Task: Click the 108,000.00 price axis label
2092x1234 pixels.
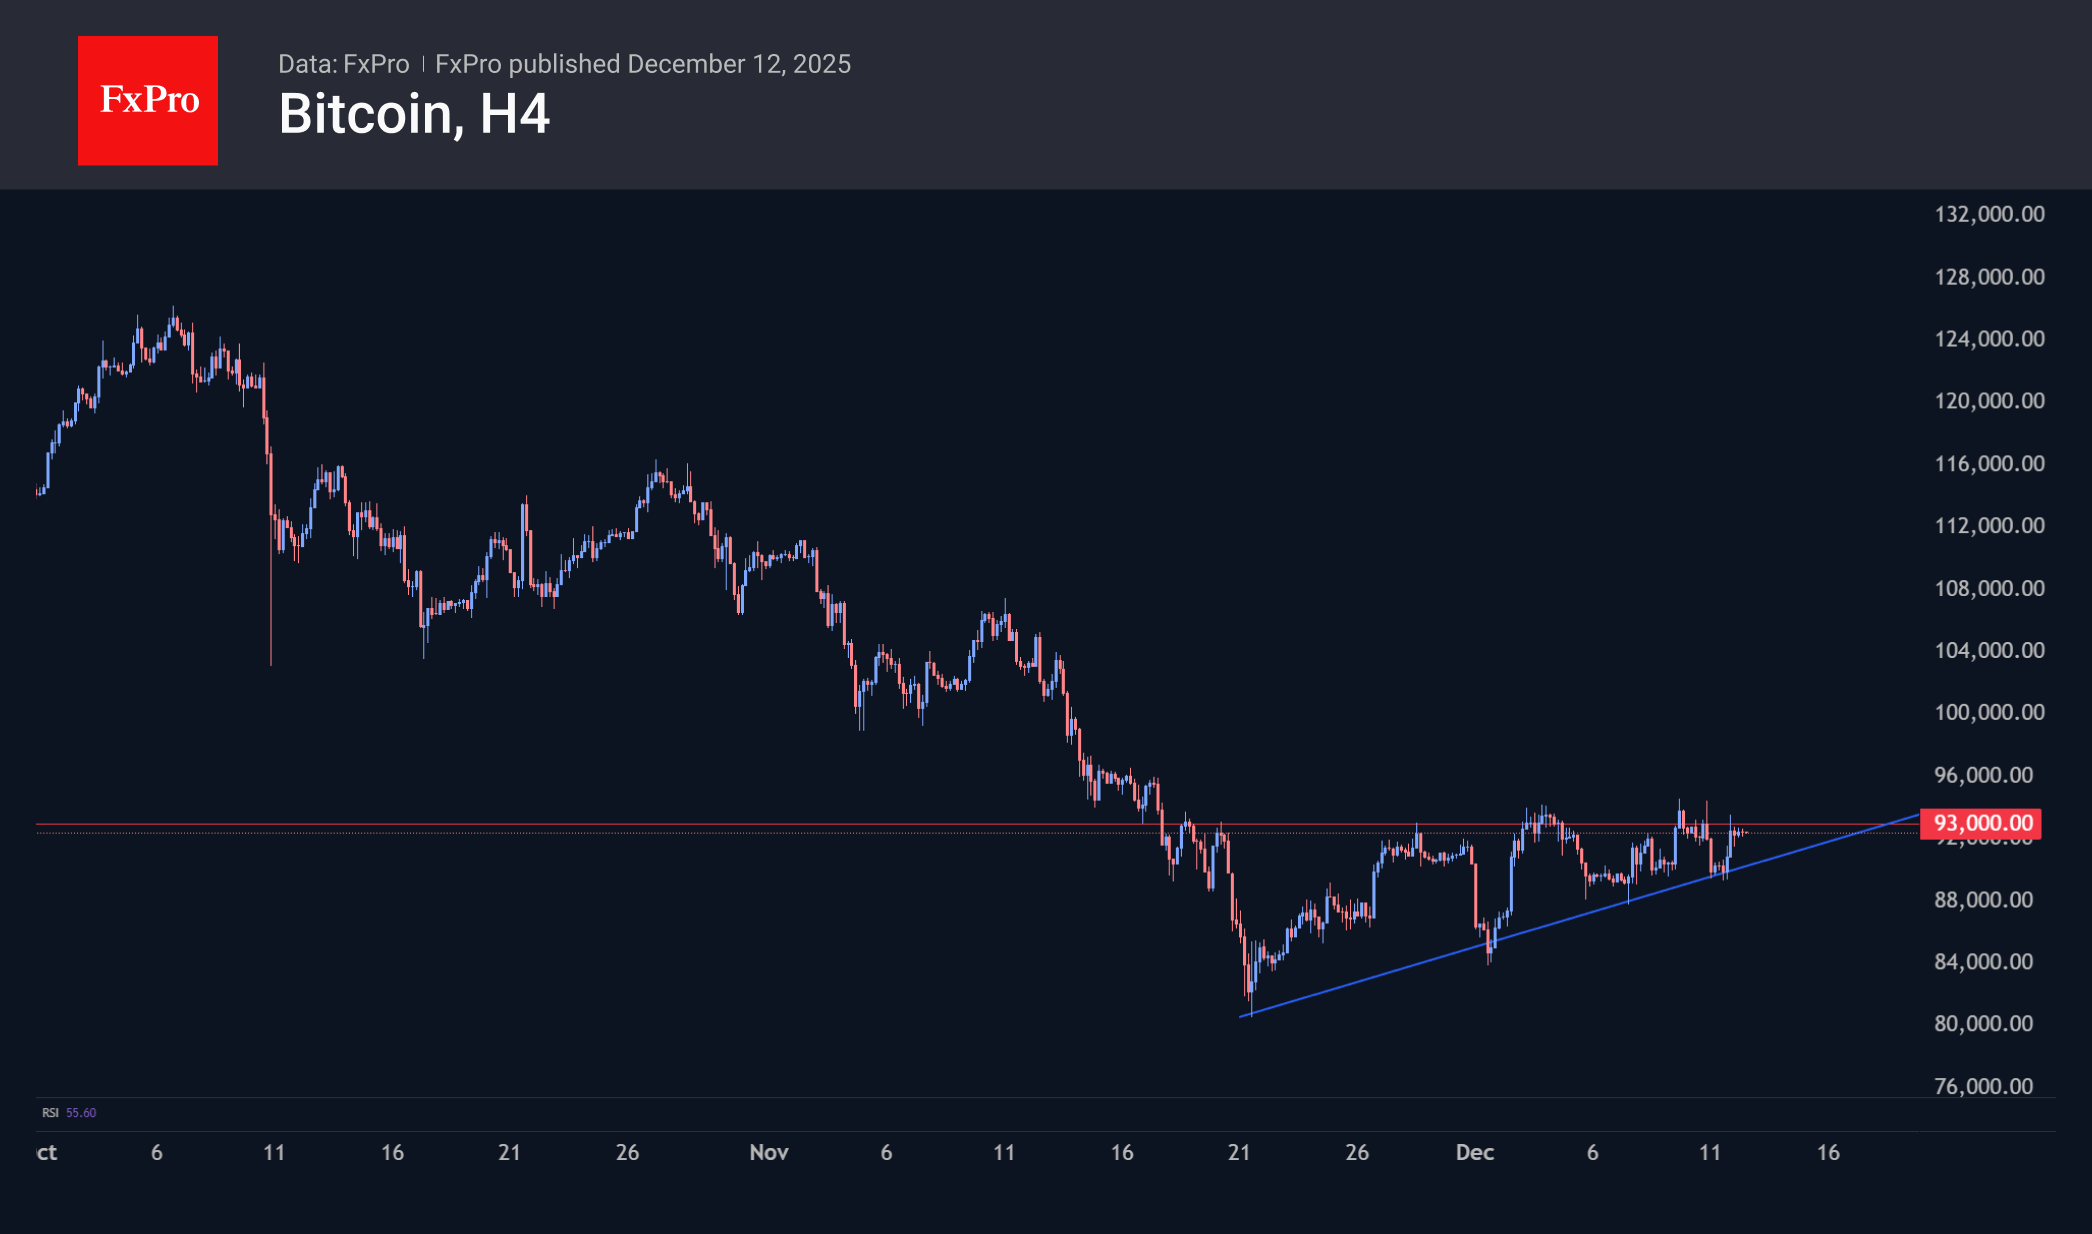Action: (x=1989, y=588)
